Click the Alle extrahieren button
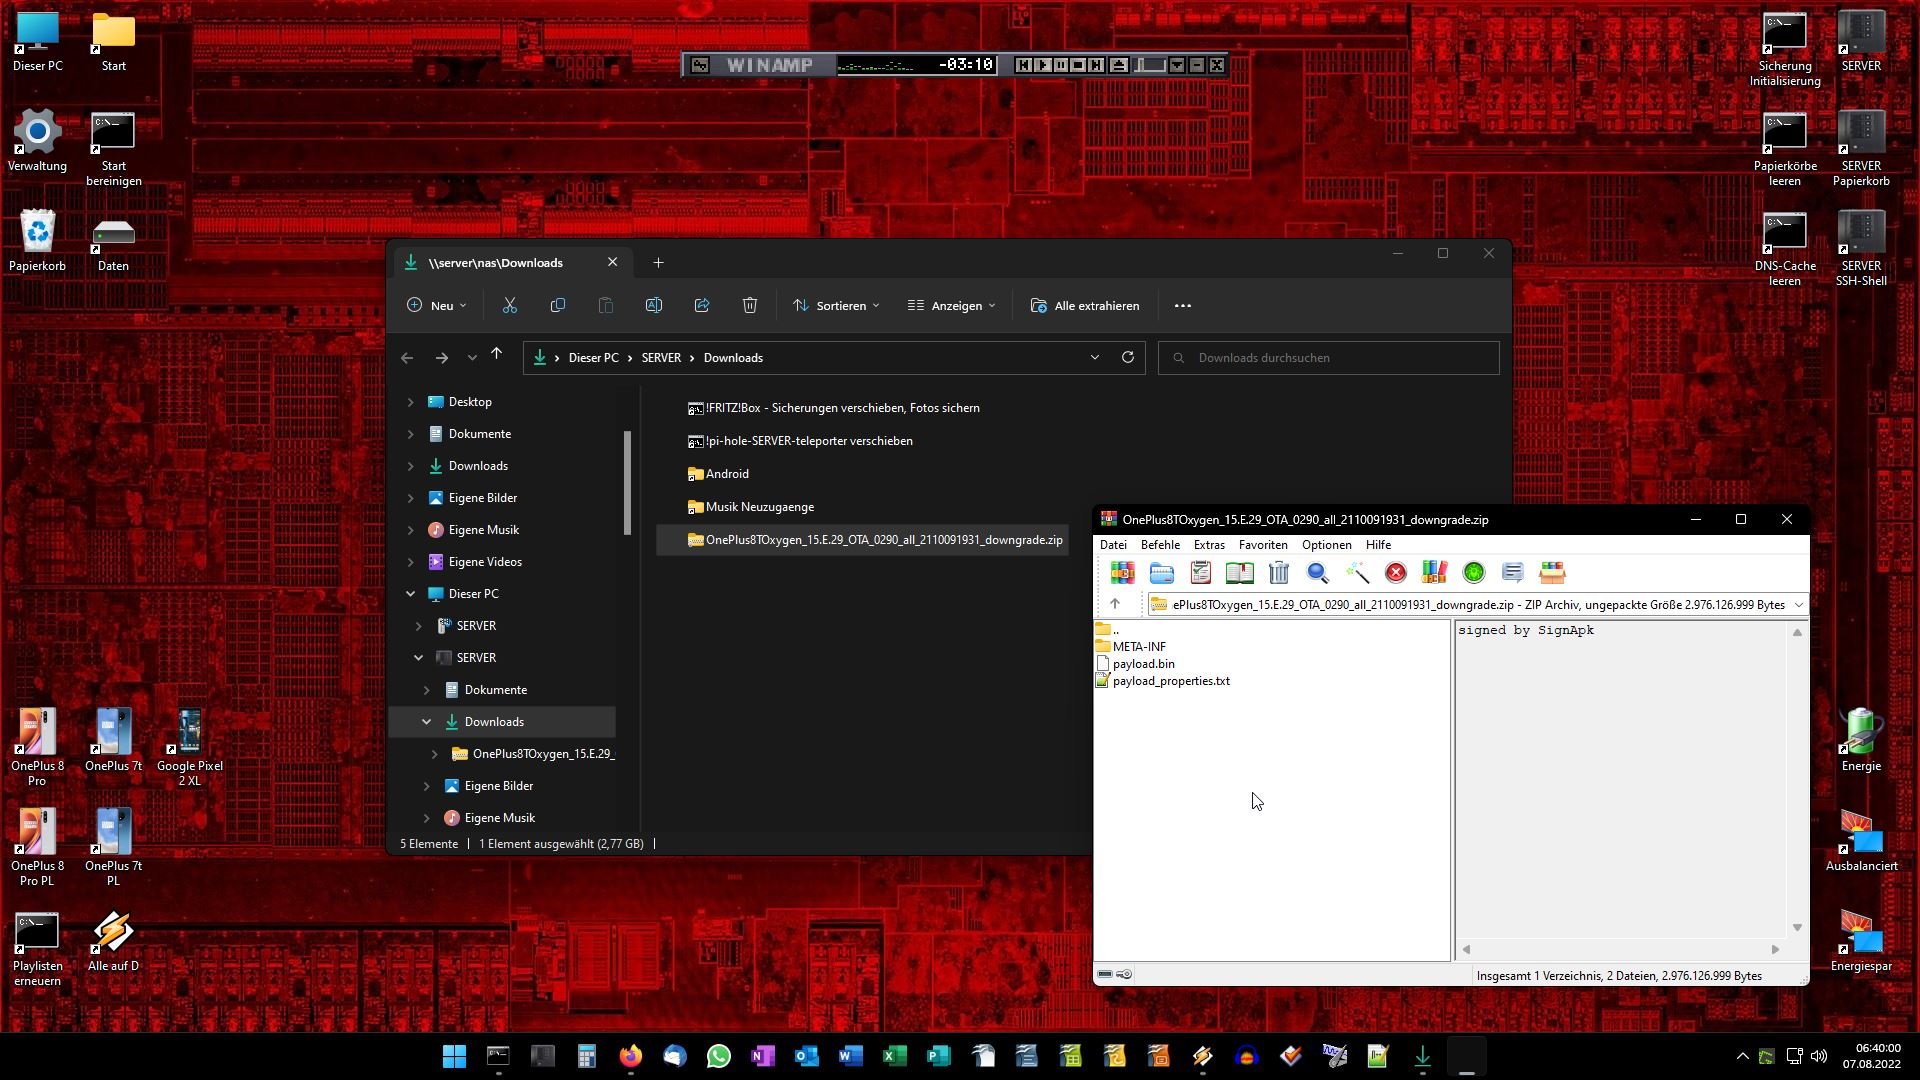This screenshot has width=1920, height=1080. 1085,306
